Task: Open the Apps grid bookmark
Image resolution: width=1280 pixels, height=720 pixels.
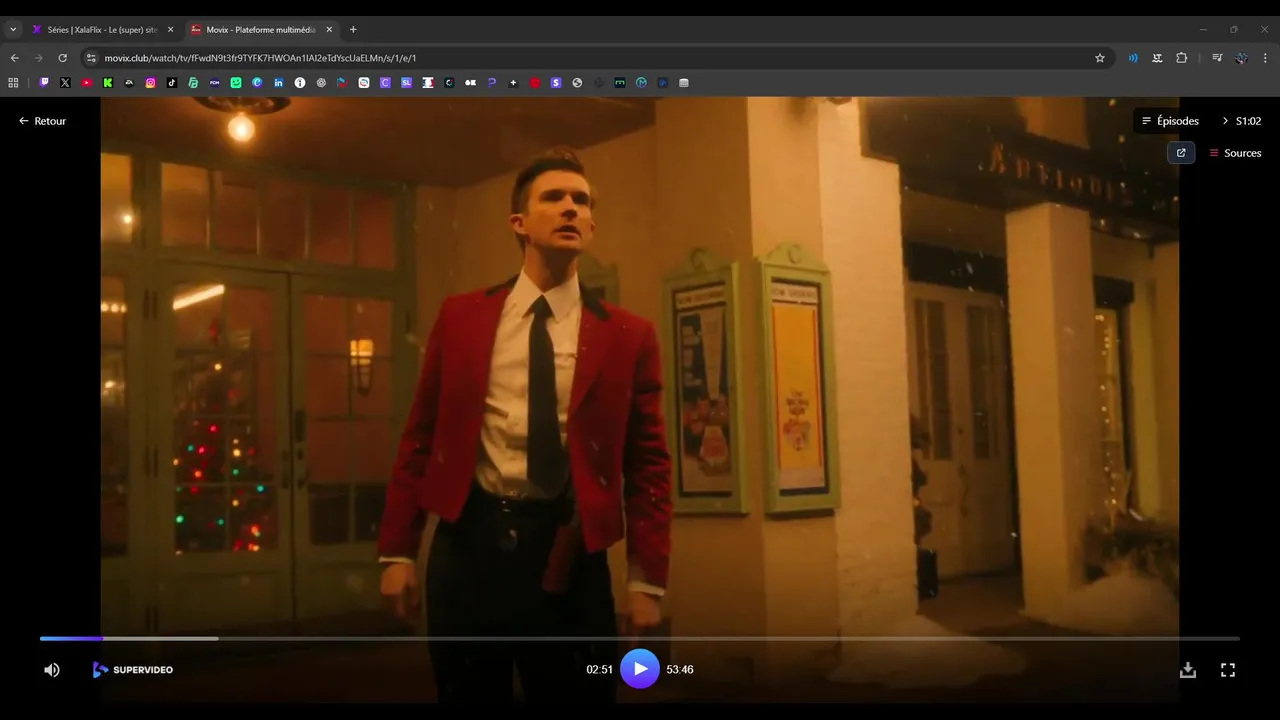Action: click(14, 83)
